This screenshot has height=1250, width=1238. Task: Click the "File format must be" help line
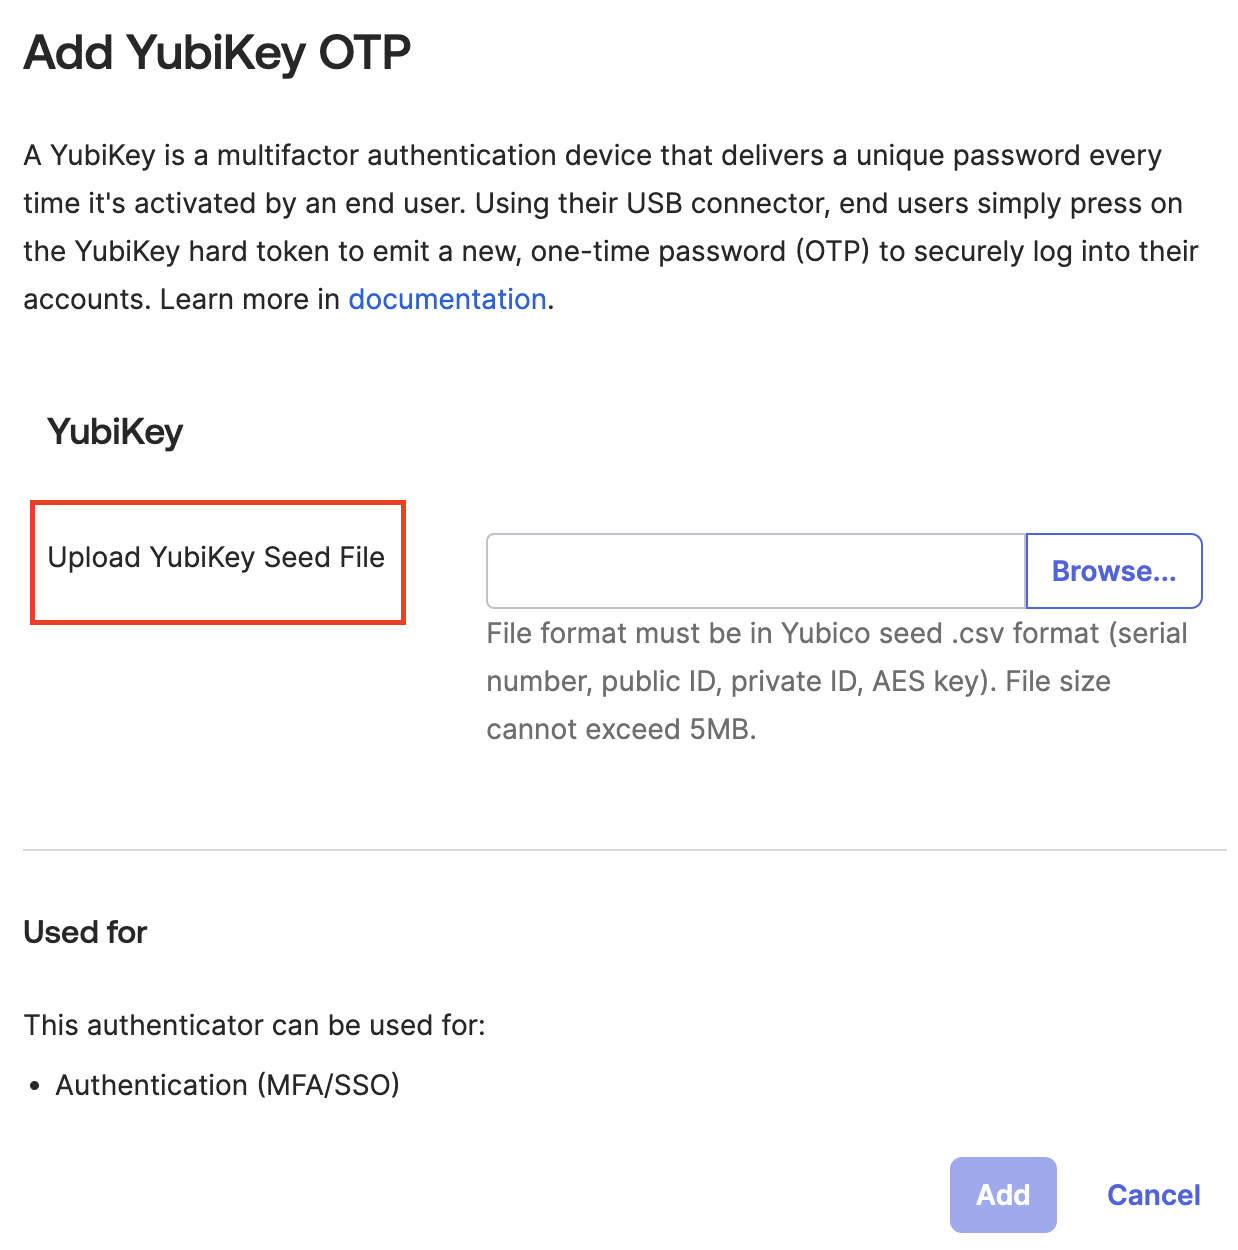pos(836,633)
